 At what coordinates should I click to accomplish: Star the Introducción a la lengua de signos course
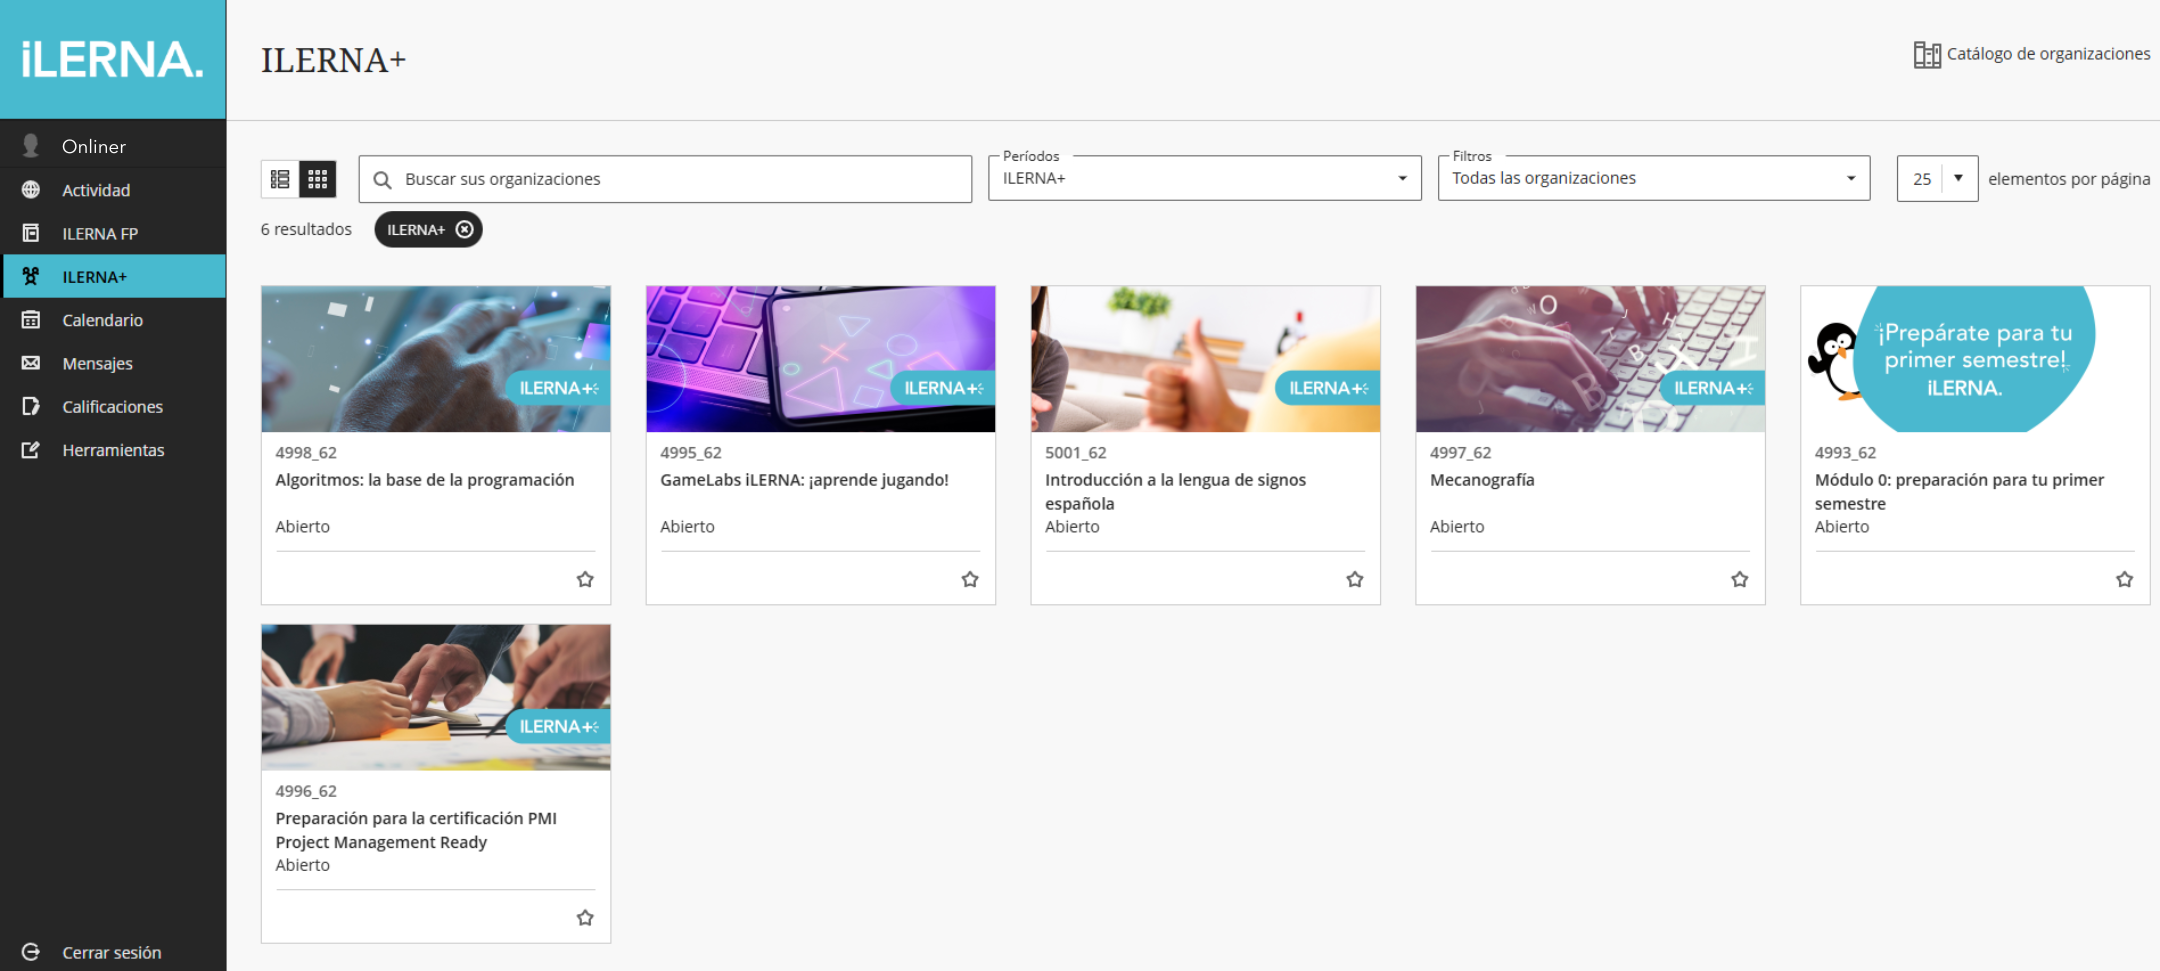(1355, 579)
